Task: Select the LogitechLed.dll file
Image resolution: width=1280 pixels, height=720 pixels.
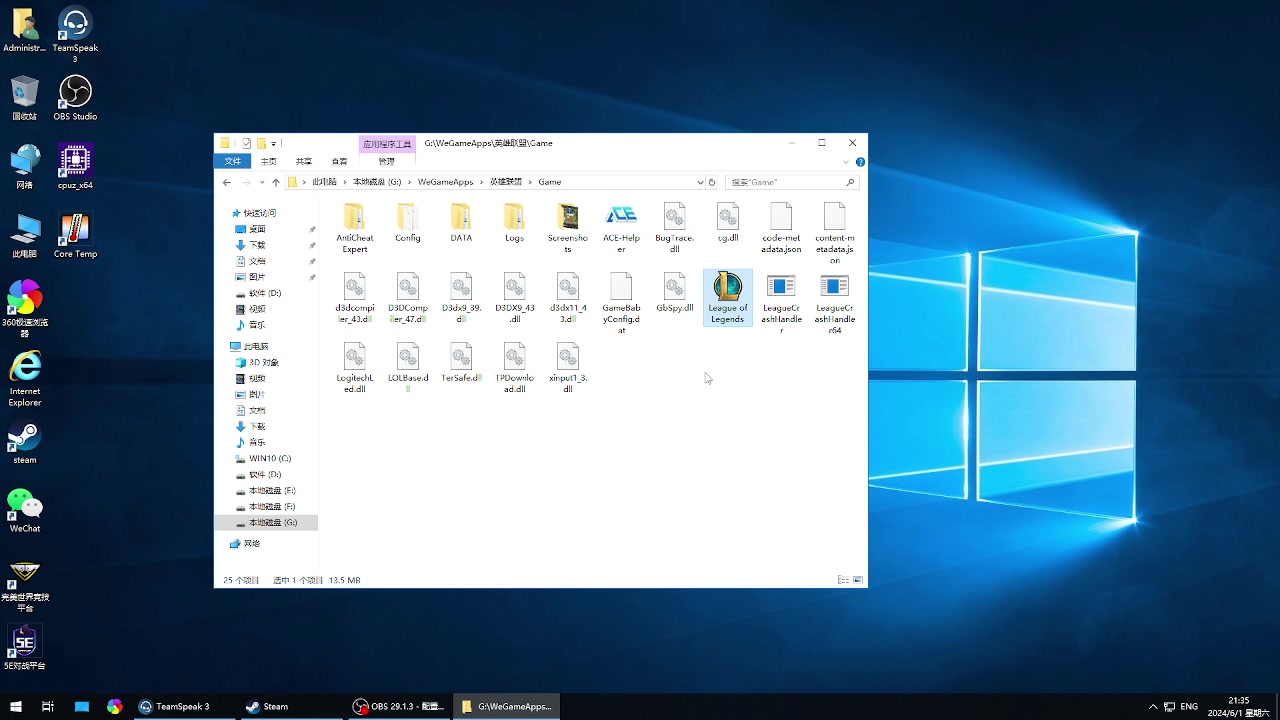Action: click(x=354, y=368)
